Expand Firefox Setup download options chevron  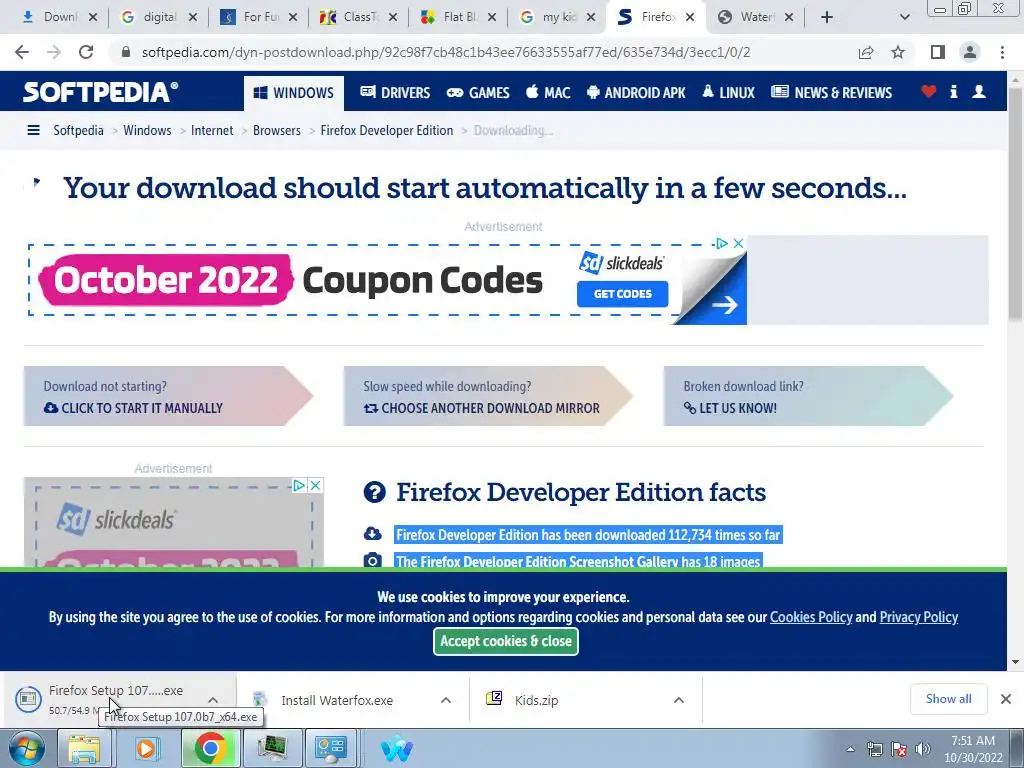[213, 700]
